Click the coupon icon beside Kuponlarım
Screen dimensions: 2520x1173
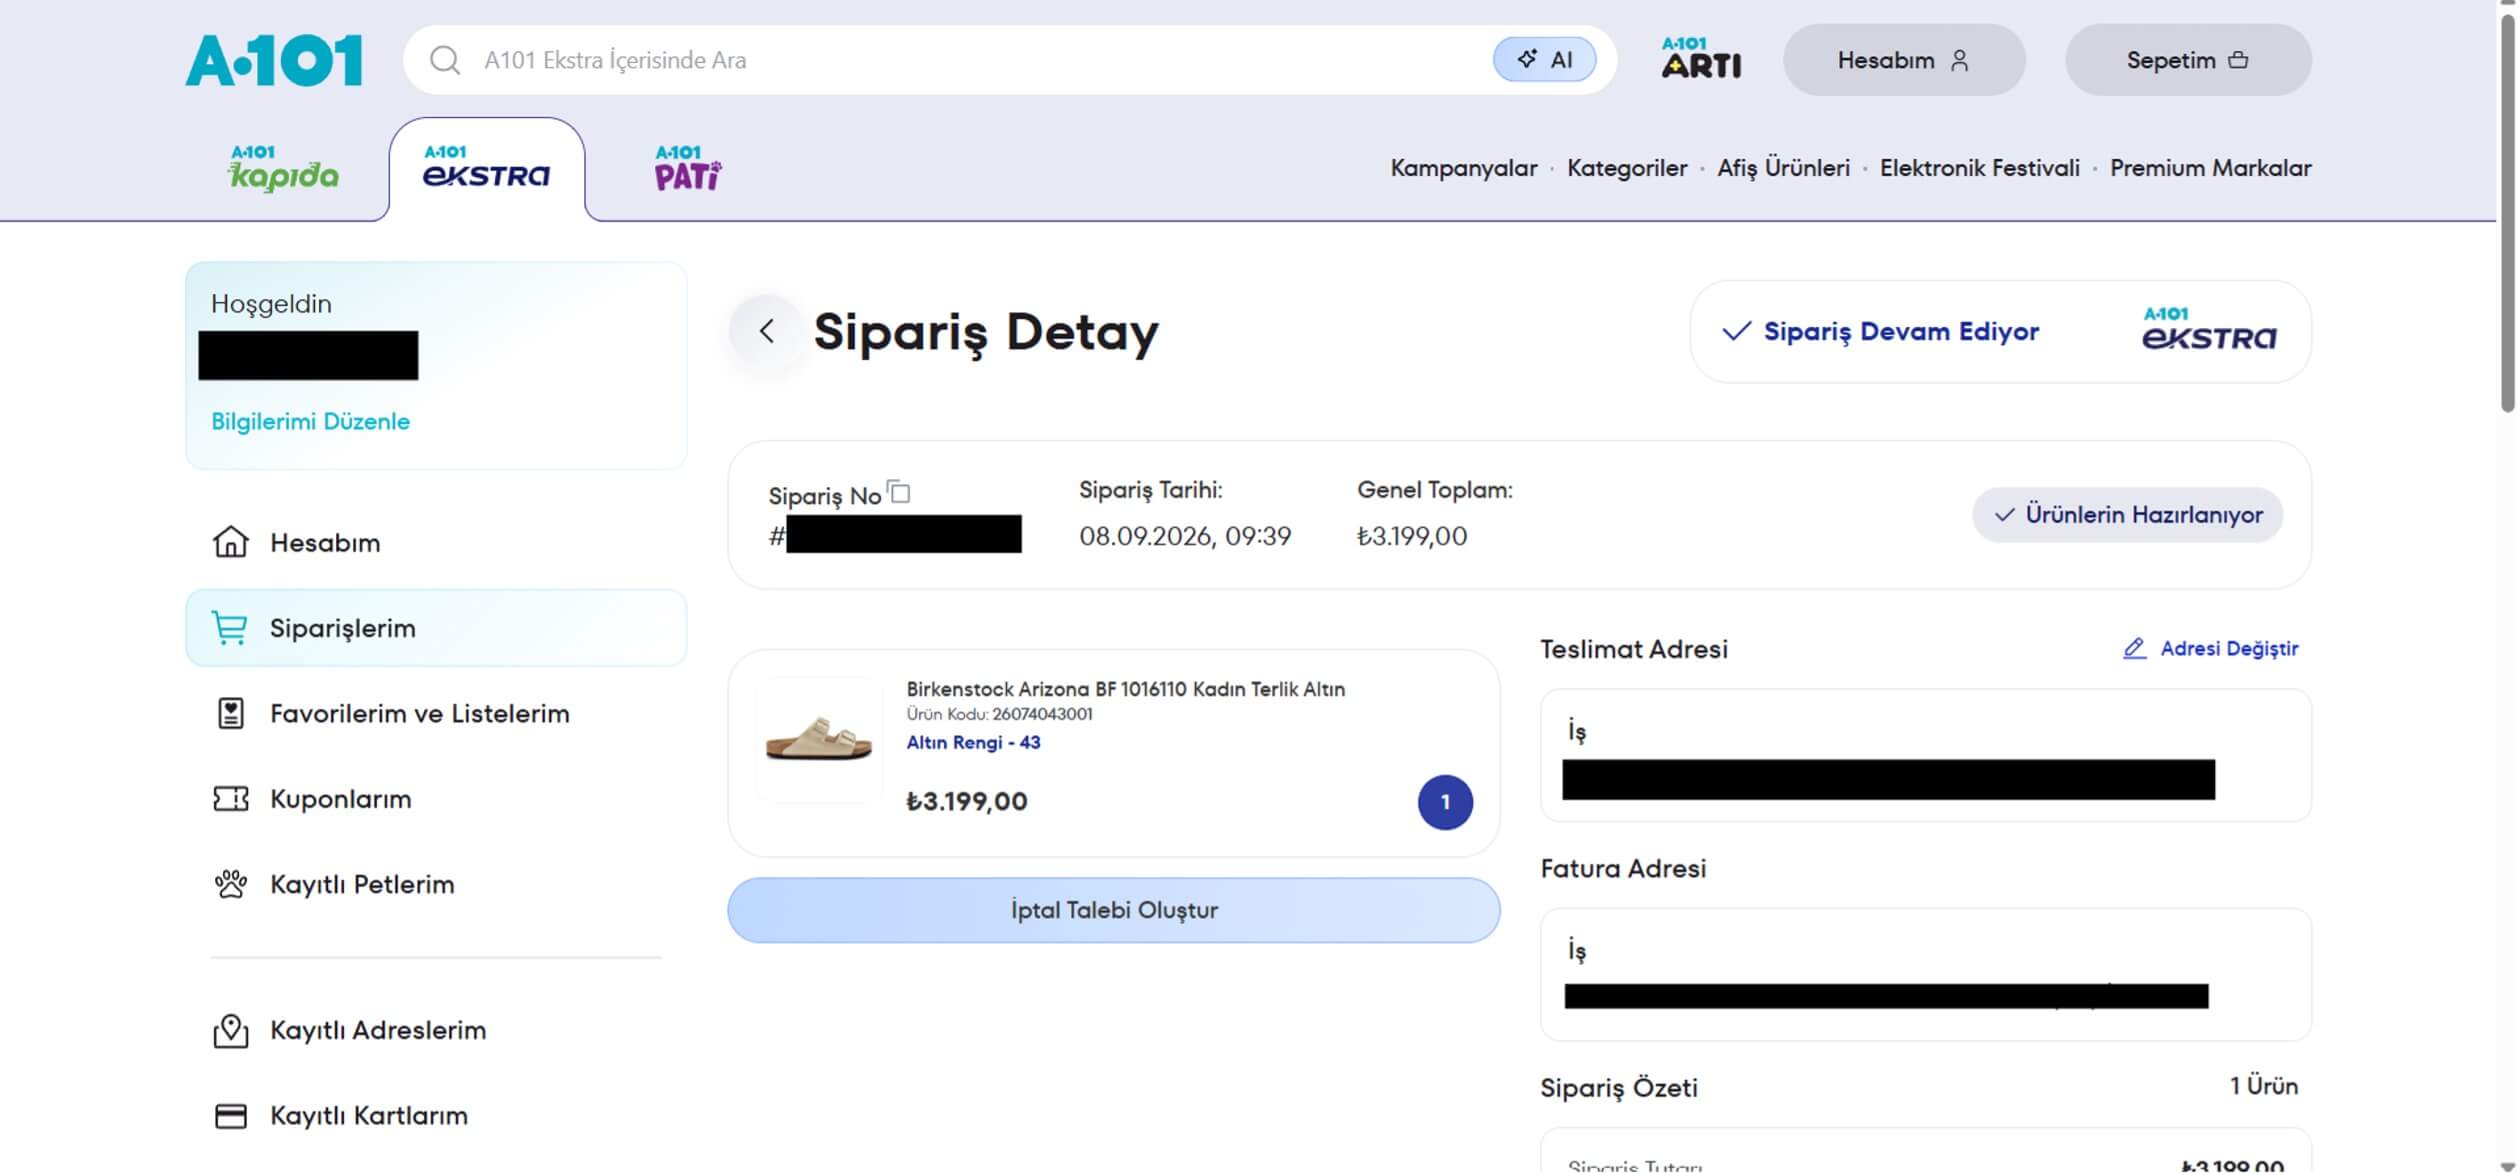pyautogui.click(x=230, y=799)
